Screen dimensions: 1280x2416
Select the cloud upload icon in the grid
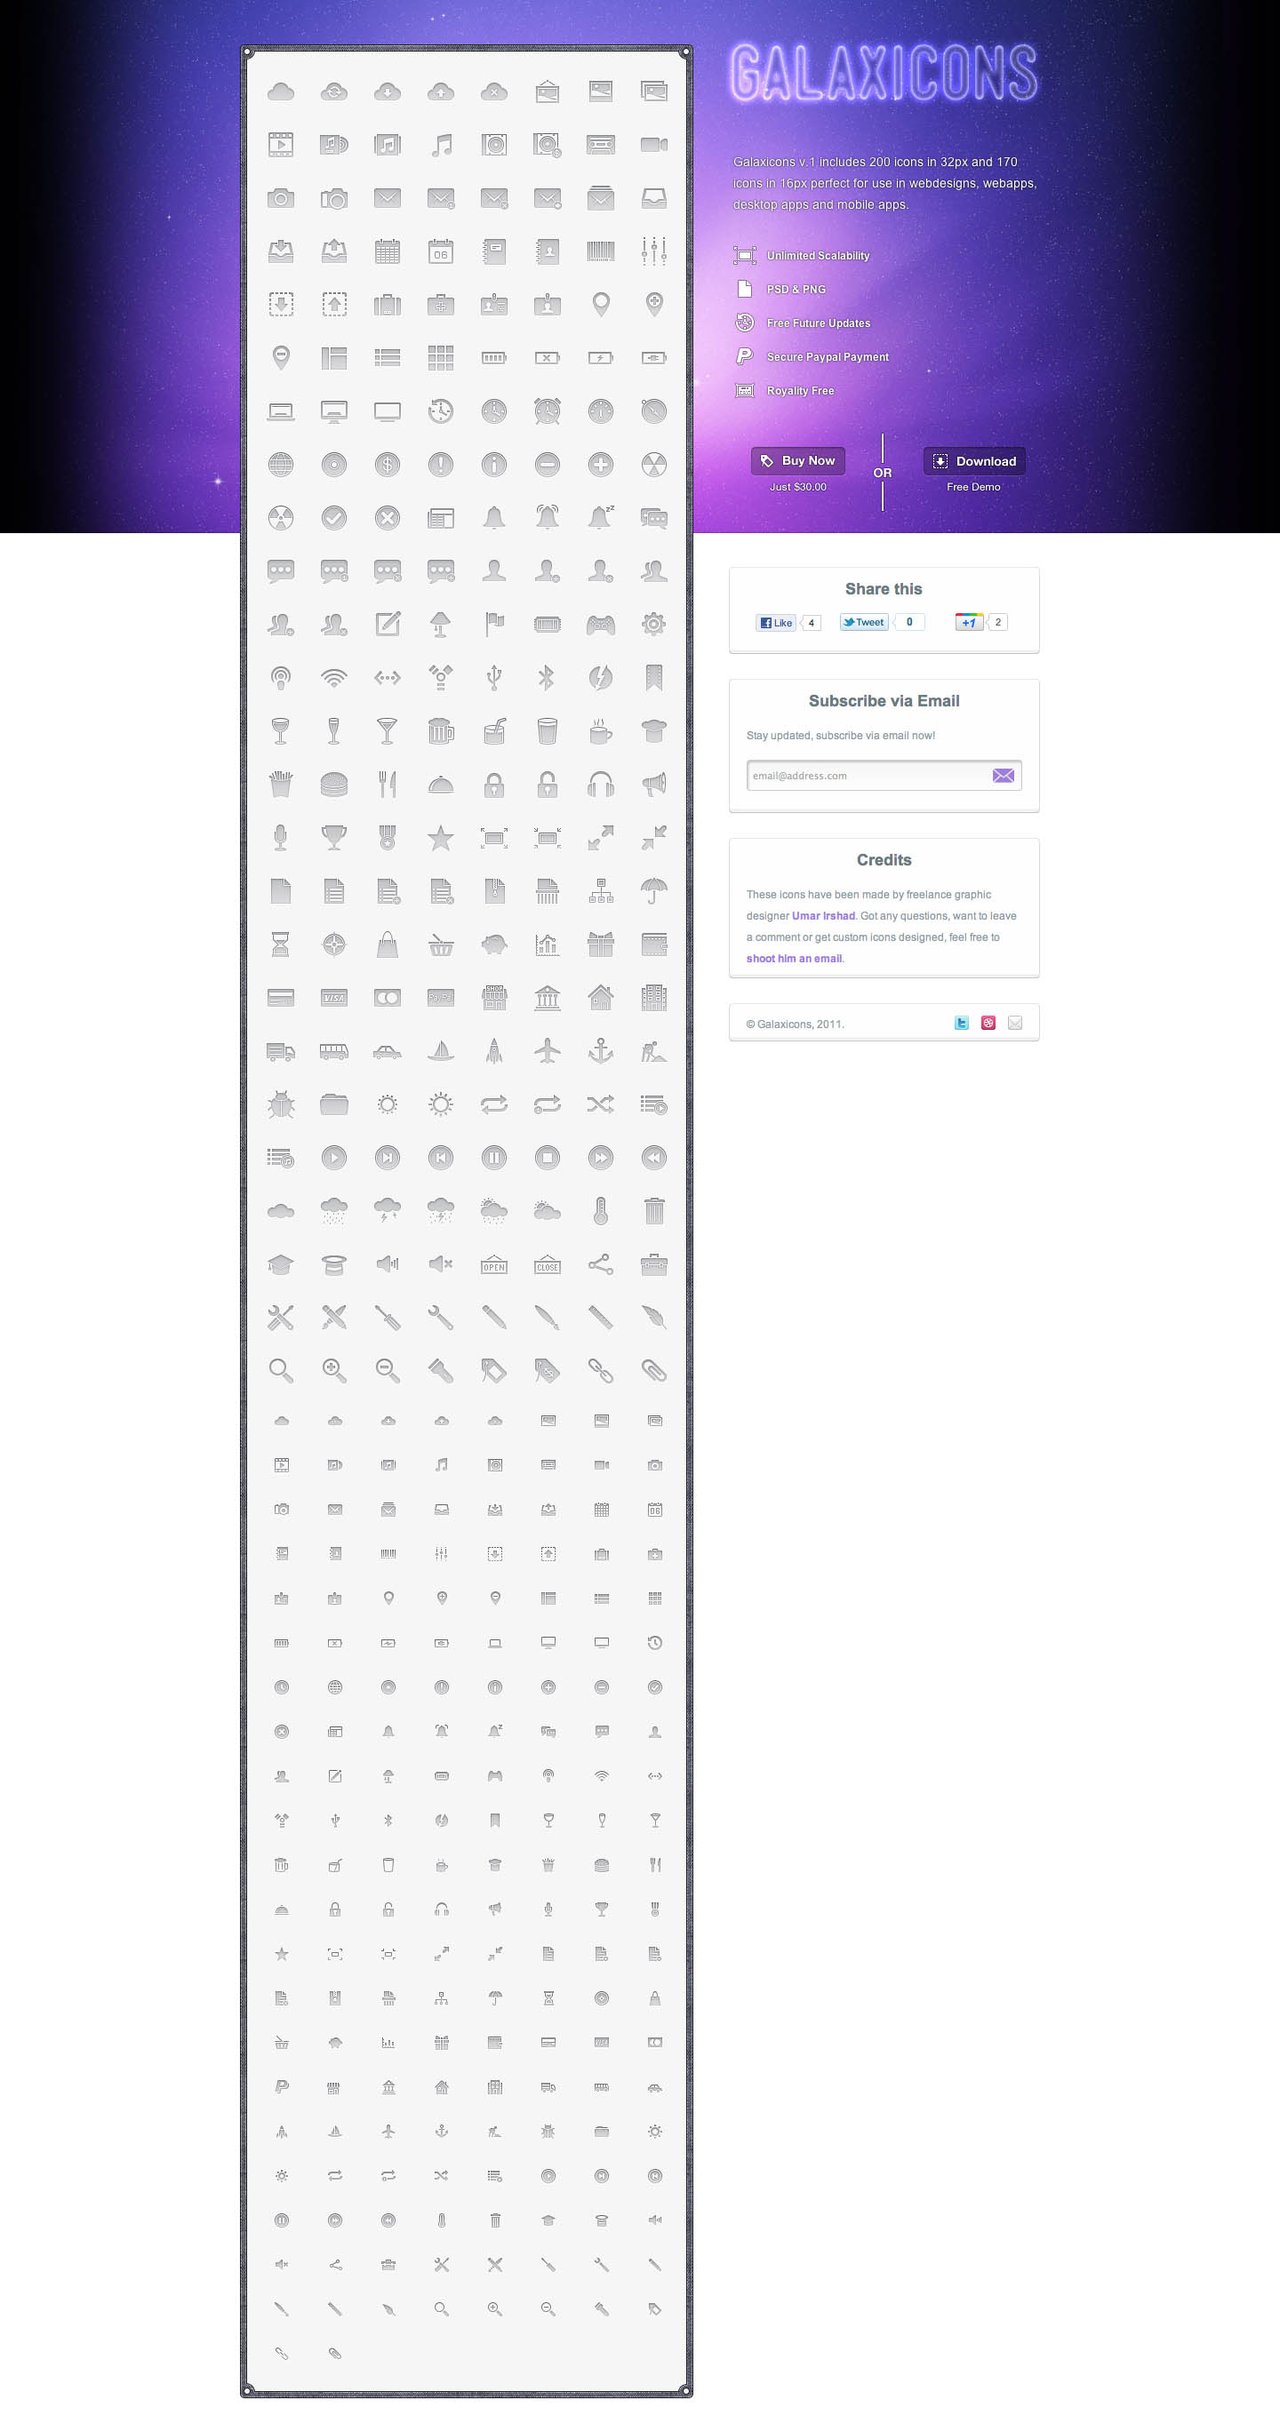click(x=441, y=90)
